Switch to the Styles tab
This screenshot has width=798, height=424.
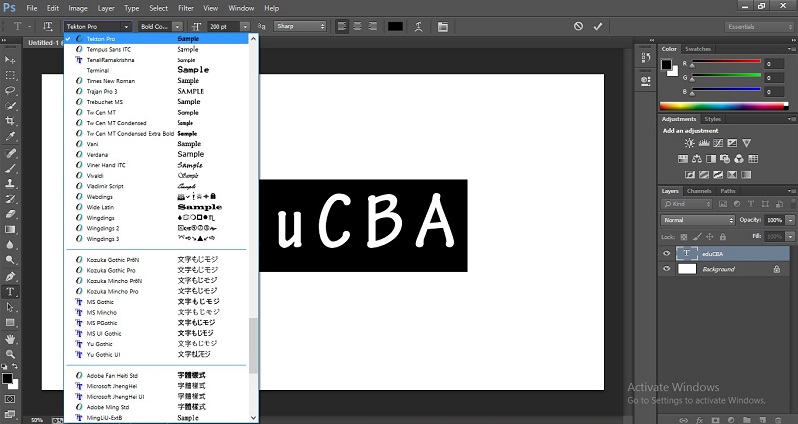click(712, 119)
